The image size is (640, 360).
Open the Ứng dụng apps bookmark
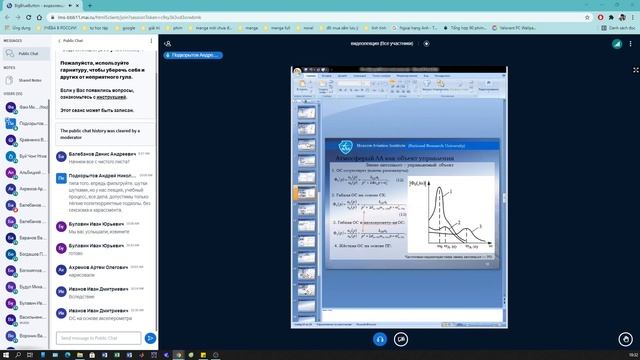tap(18, 28)
